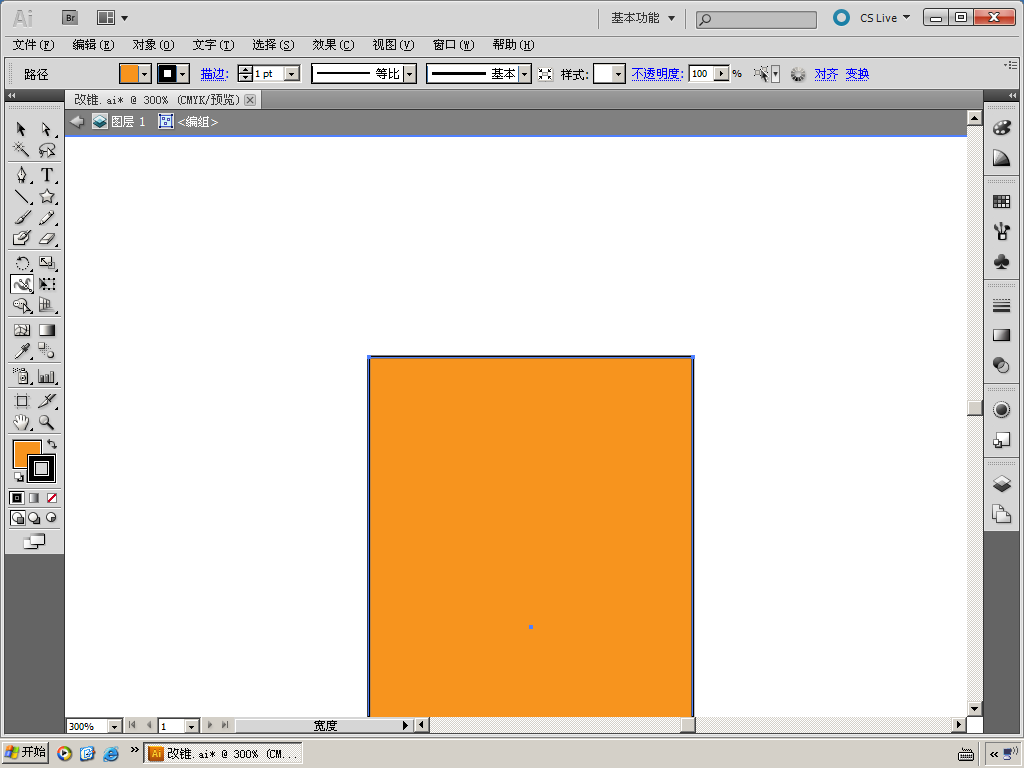The height and width of the screenshot is (768, 1024).
Task: Enable Draw Normal mode
Action: (x=18, y=518)
